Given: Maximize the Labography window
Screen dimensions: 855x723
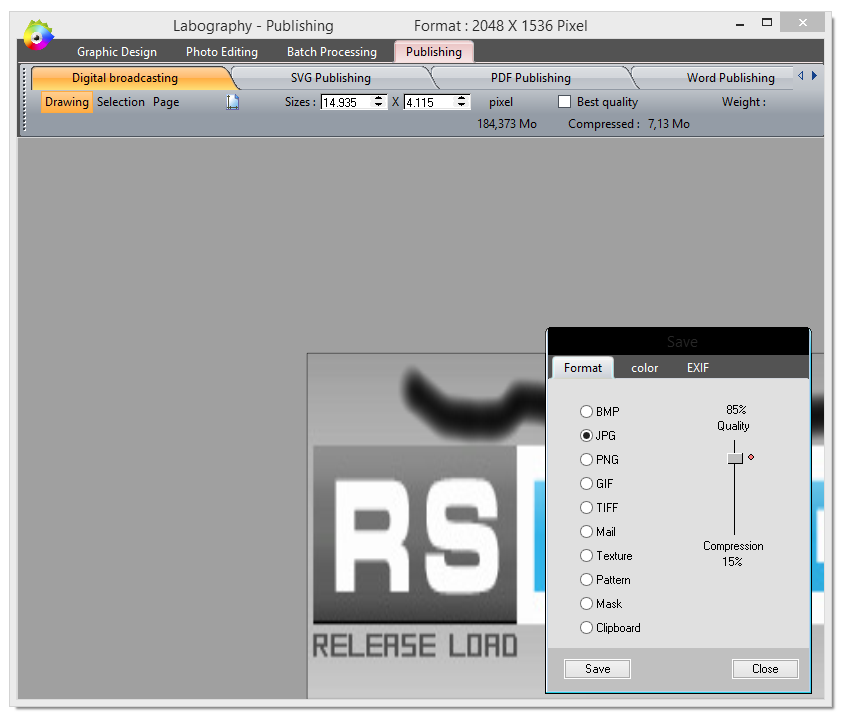Looking at the screenshot, I should click(x=767, y=22).
